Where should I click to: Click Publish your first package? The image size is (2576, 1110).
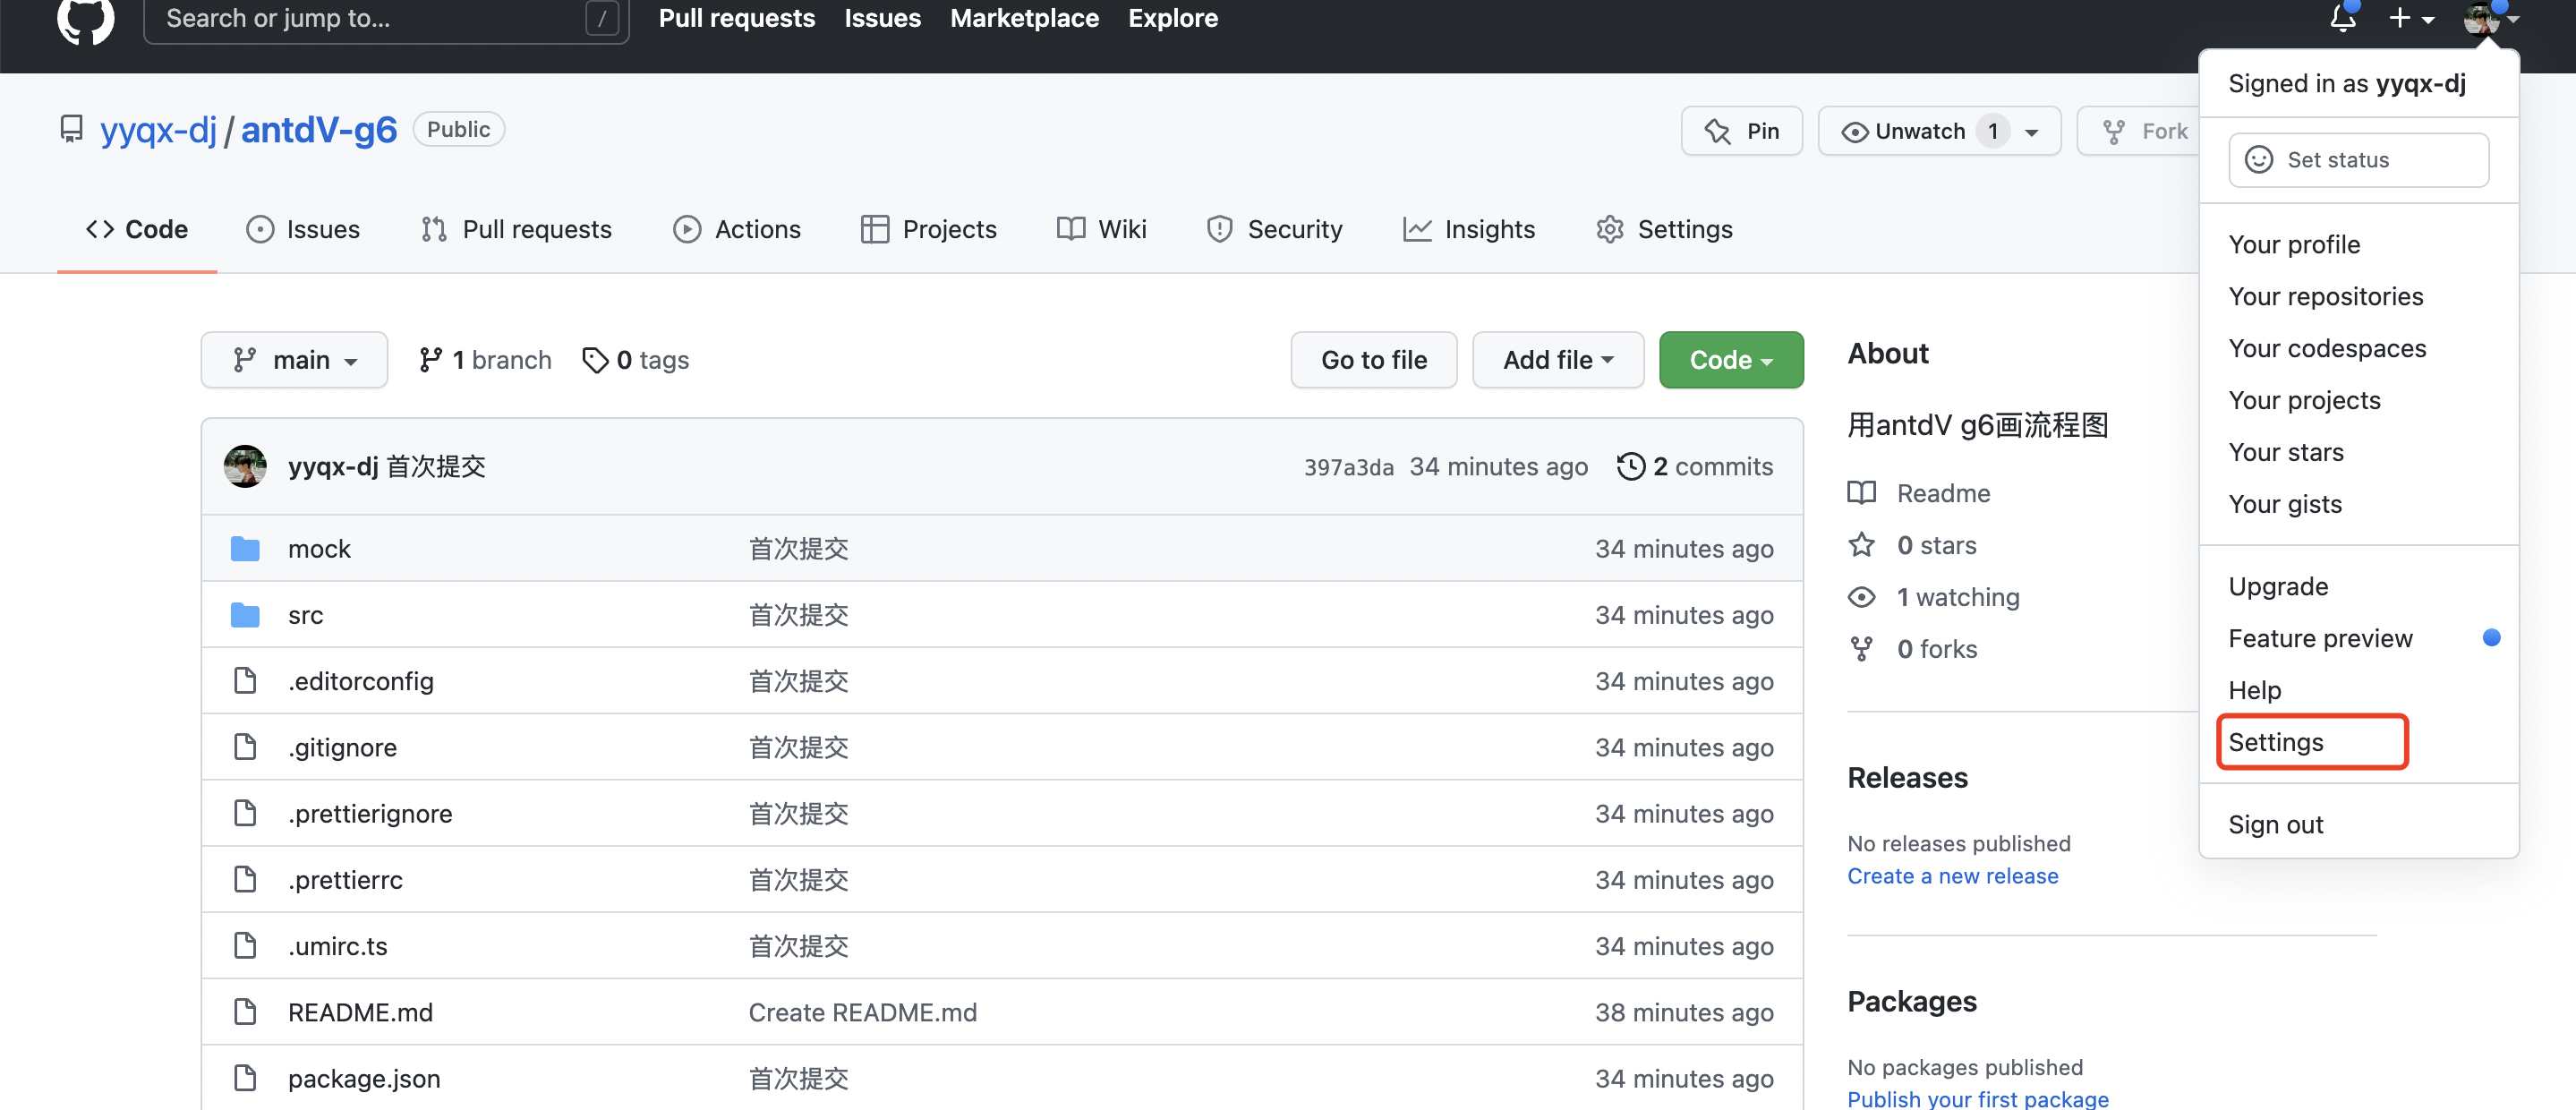pyautogui.click(x=1977, y=1098)
